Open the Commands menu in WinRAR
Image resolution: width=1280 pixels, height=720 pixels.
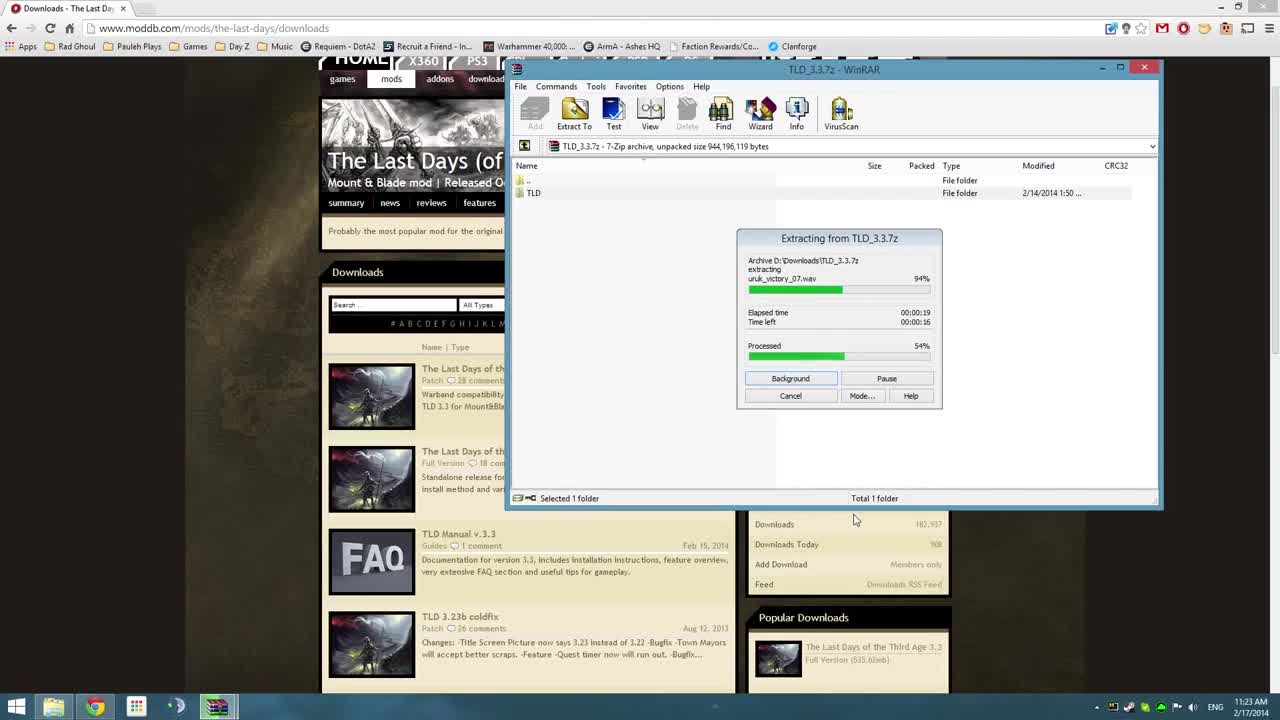(x=556, y=86)
